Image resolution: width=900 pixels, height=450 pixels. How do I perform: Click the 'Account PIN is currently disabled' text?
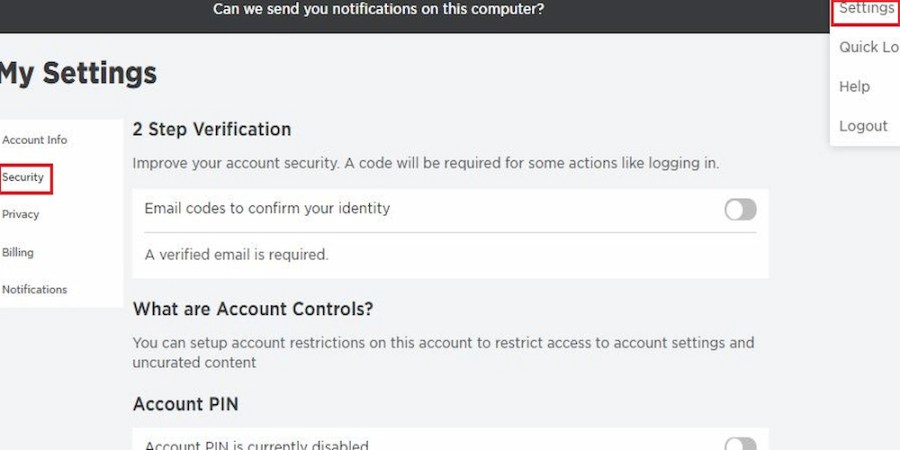(256, 445)
